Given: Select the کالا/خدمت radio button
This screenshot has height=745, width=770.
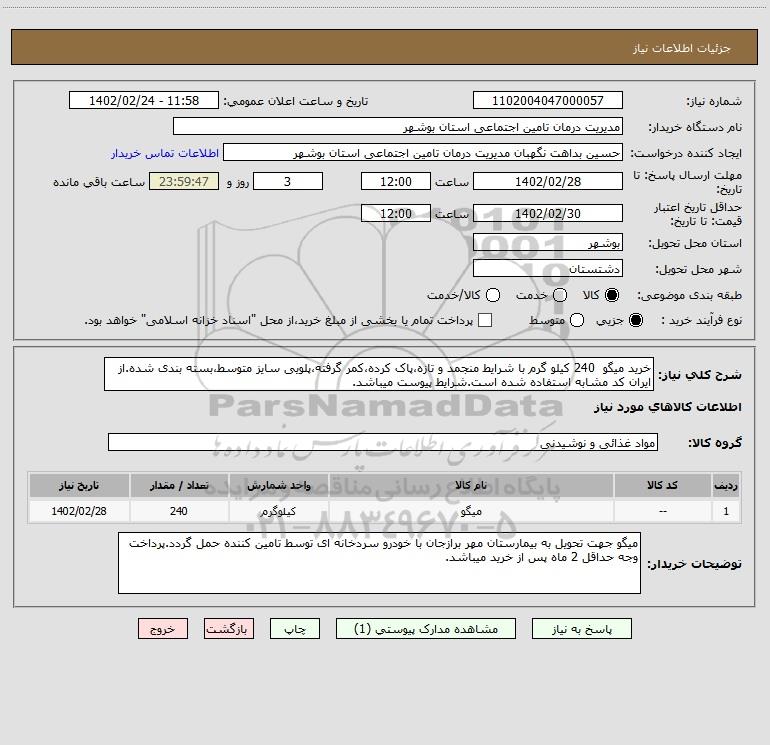Looking at the screenshot, I should click(x=493, y=295).
